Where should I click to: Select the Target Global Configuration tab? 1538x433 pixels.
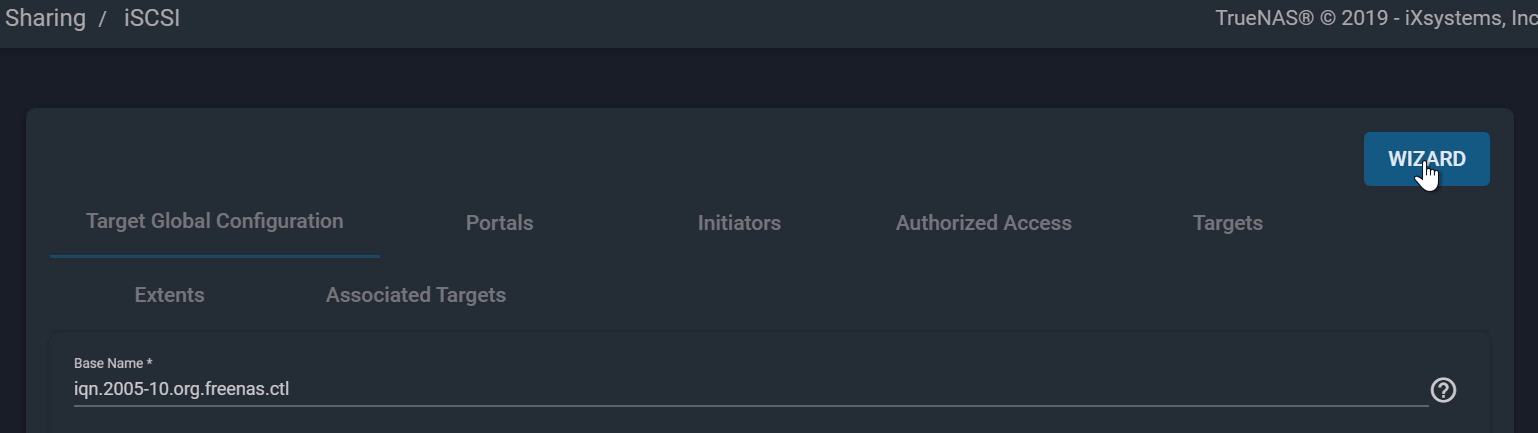(x=214, y=221)
